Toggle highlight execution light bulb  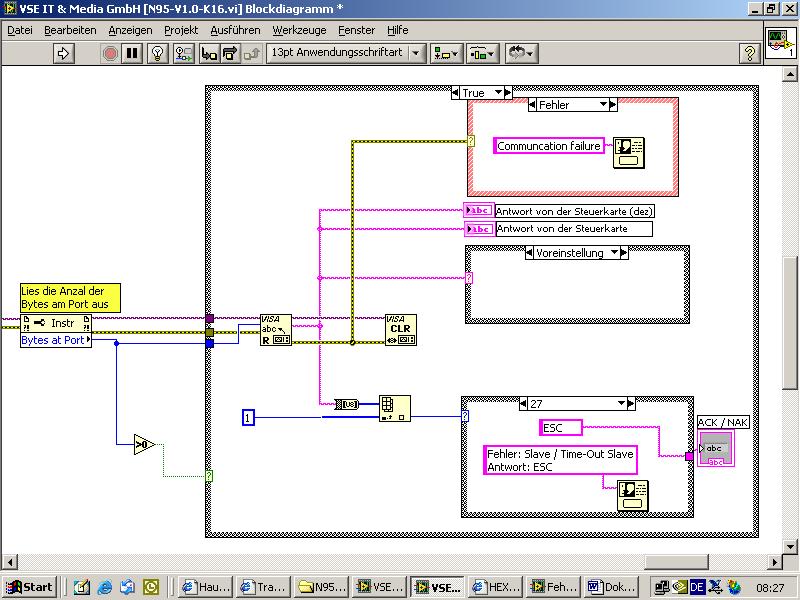click(158, 53)
